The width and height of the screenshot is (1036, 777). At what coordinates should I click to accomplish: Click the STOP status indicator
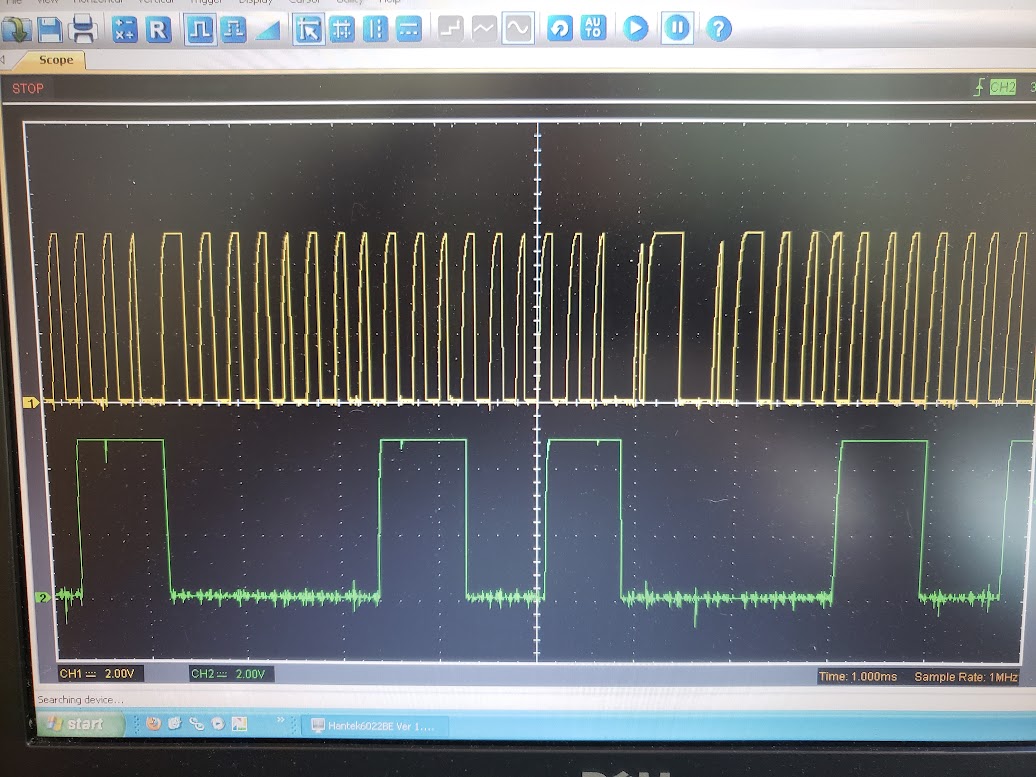pyautogui.click(x=28, y=89)
